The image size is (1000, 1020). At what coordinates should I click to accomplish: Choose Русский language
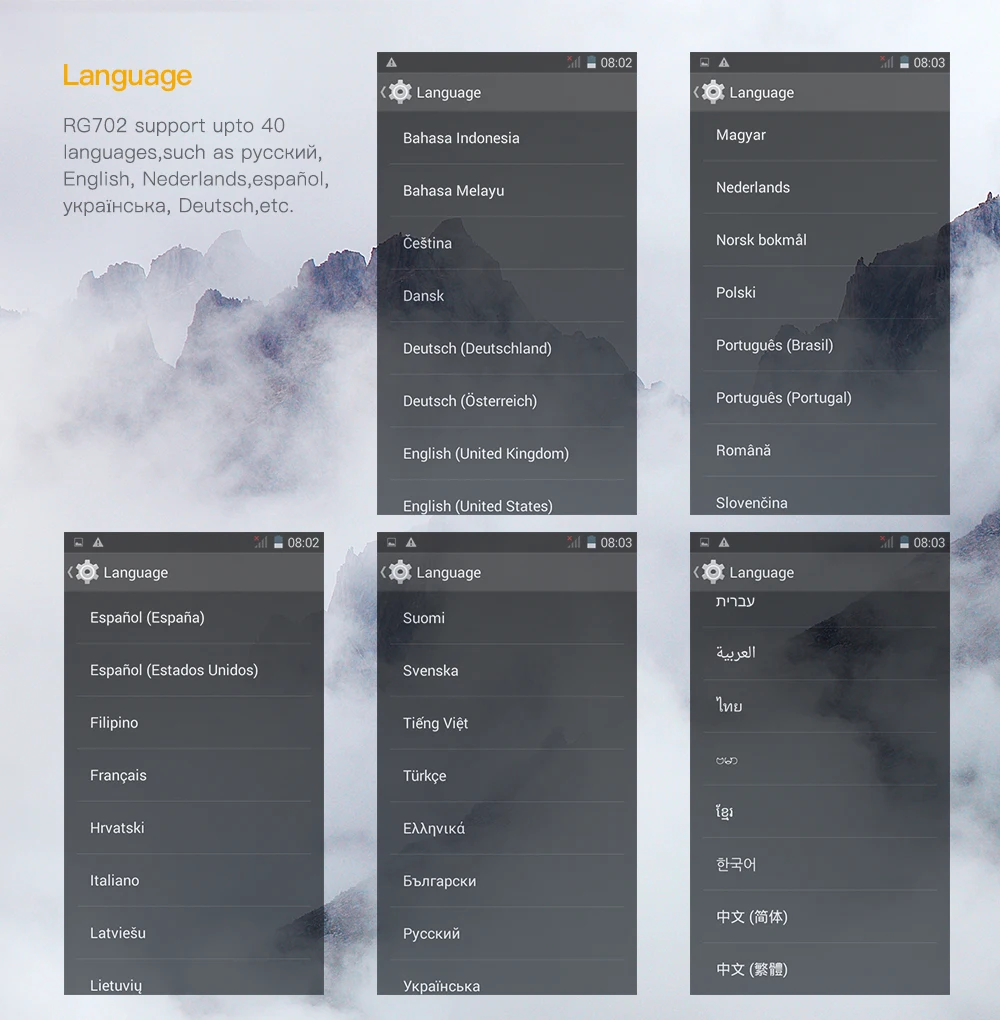click(507, 934)
